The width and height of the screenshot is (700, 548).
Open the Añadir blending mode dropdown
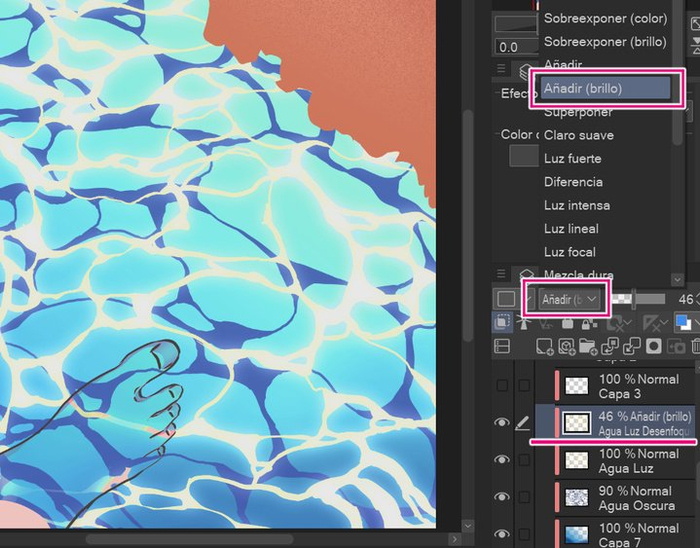coord(569,299)
